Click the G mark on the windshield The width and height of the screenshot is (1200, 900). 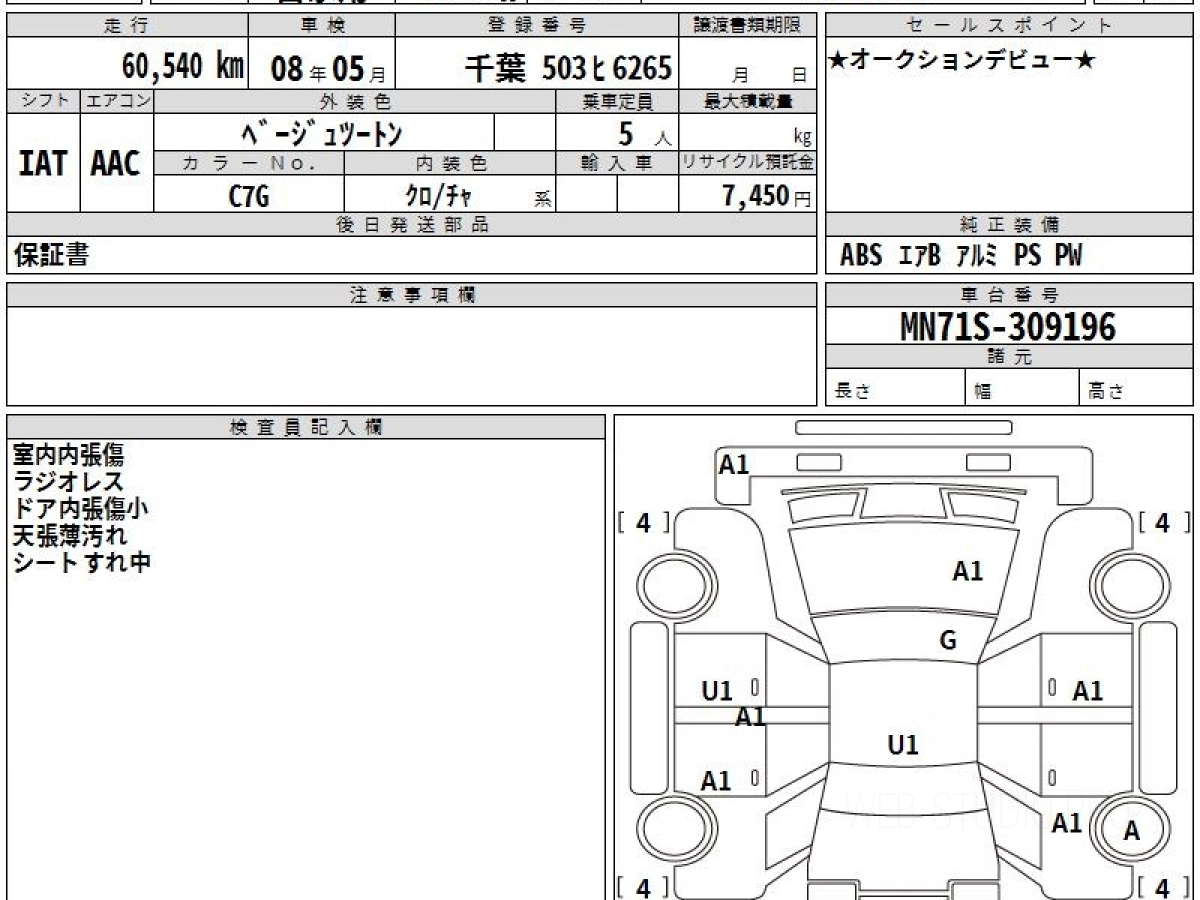coord(948,641)
